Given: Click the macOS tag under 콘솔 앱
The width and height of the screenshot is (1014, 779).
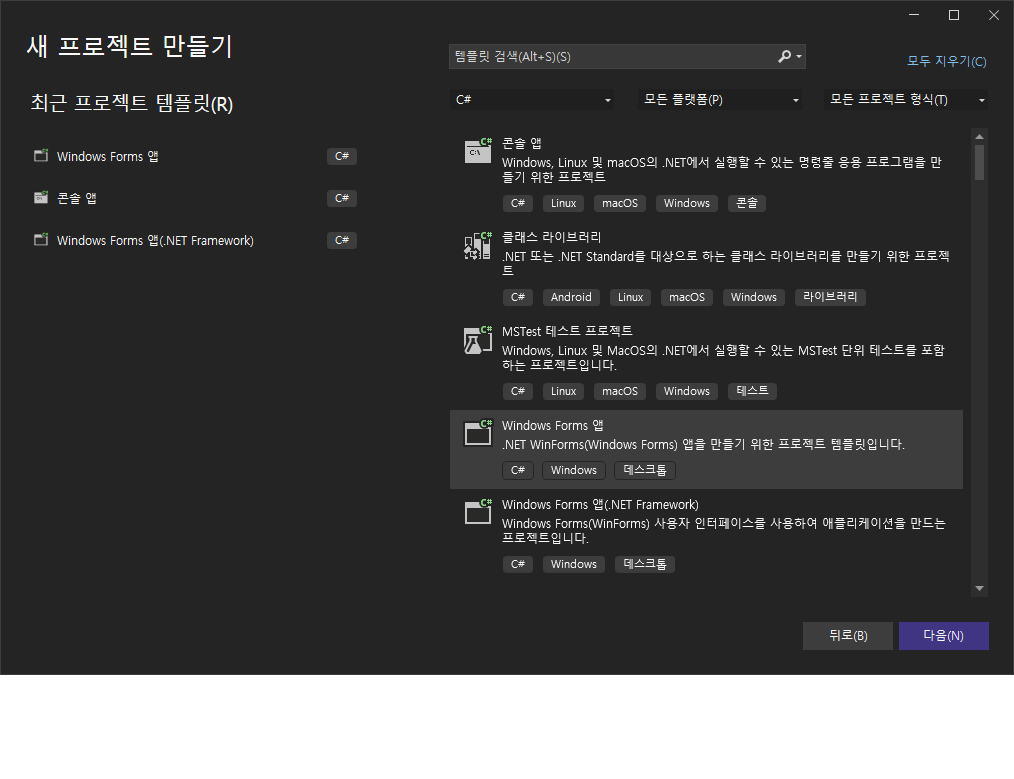Looking at the screenshot, I should coord(620,203).
